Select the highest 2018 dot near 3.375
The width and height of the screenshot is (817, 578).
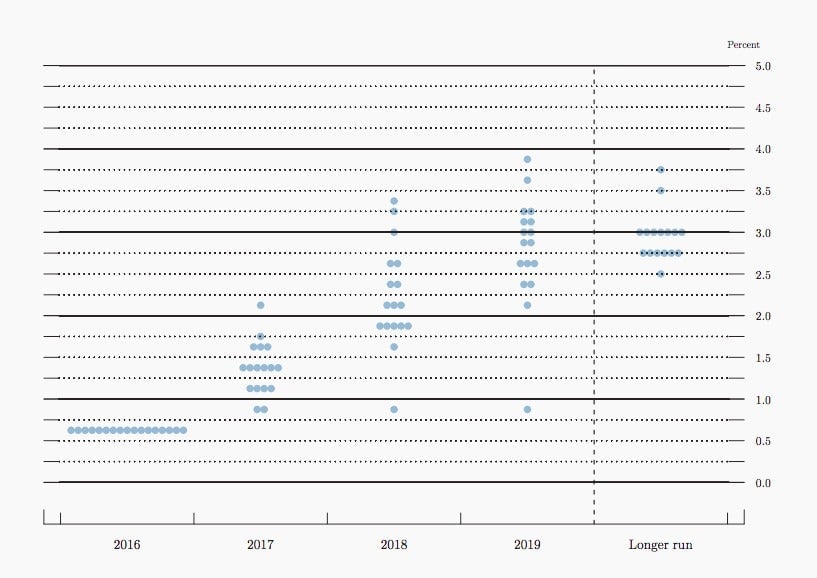[394, 201]
